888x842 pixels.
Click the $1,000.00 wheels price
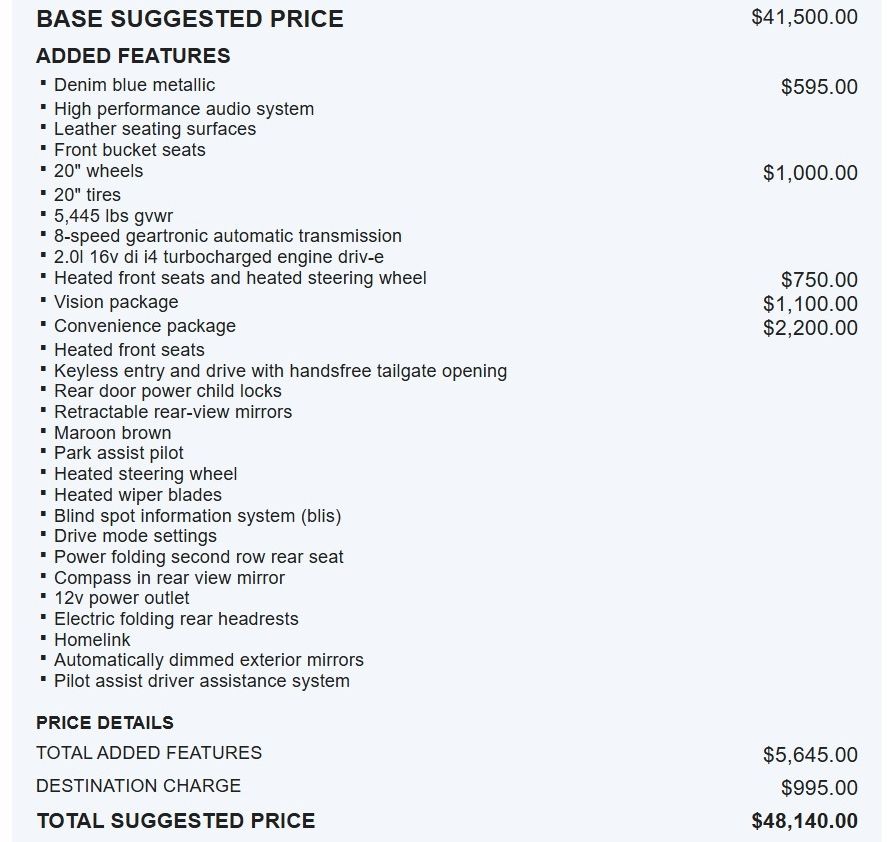(x=810, y=173)
